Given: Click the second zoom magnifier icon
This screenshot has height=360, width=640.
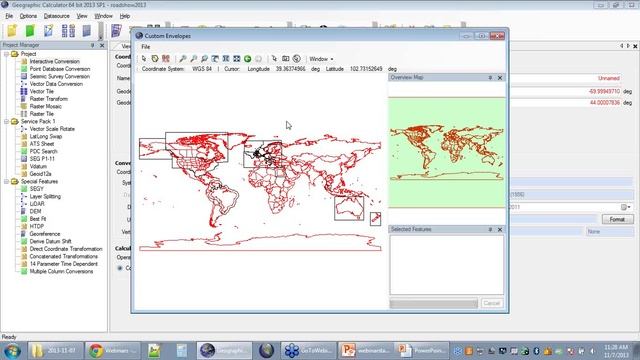Looking at the screenshot, I should pyautogui.click(x=193, y=59).
